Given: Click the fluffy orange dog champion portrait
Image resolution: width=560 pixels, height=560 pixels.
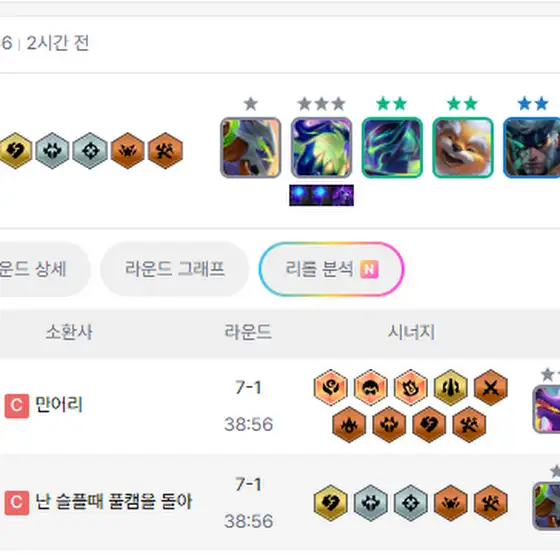Looking at the screenshot, I should pyautogui.click(x=463, y=148).
